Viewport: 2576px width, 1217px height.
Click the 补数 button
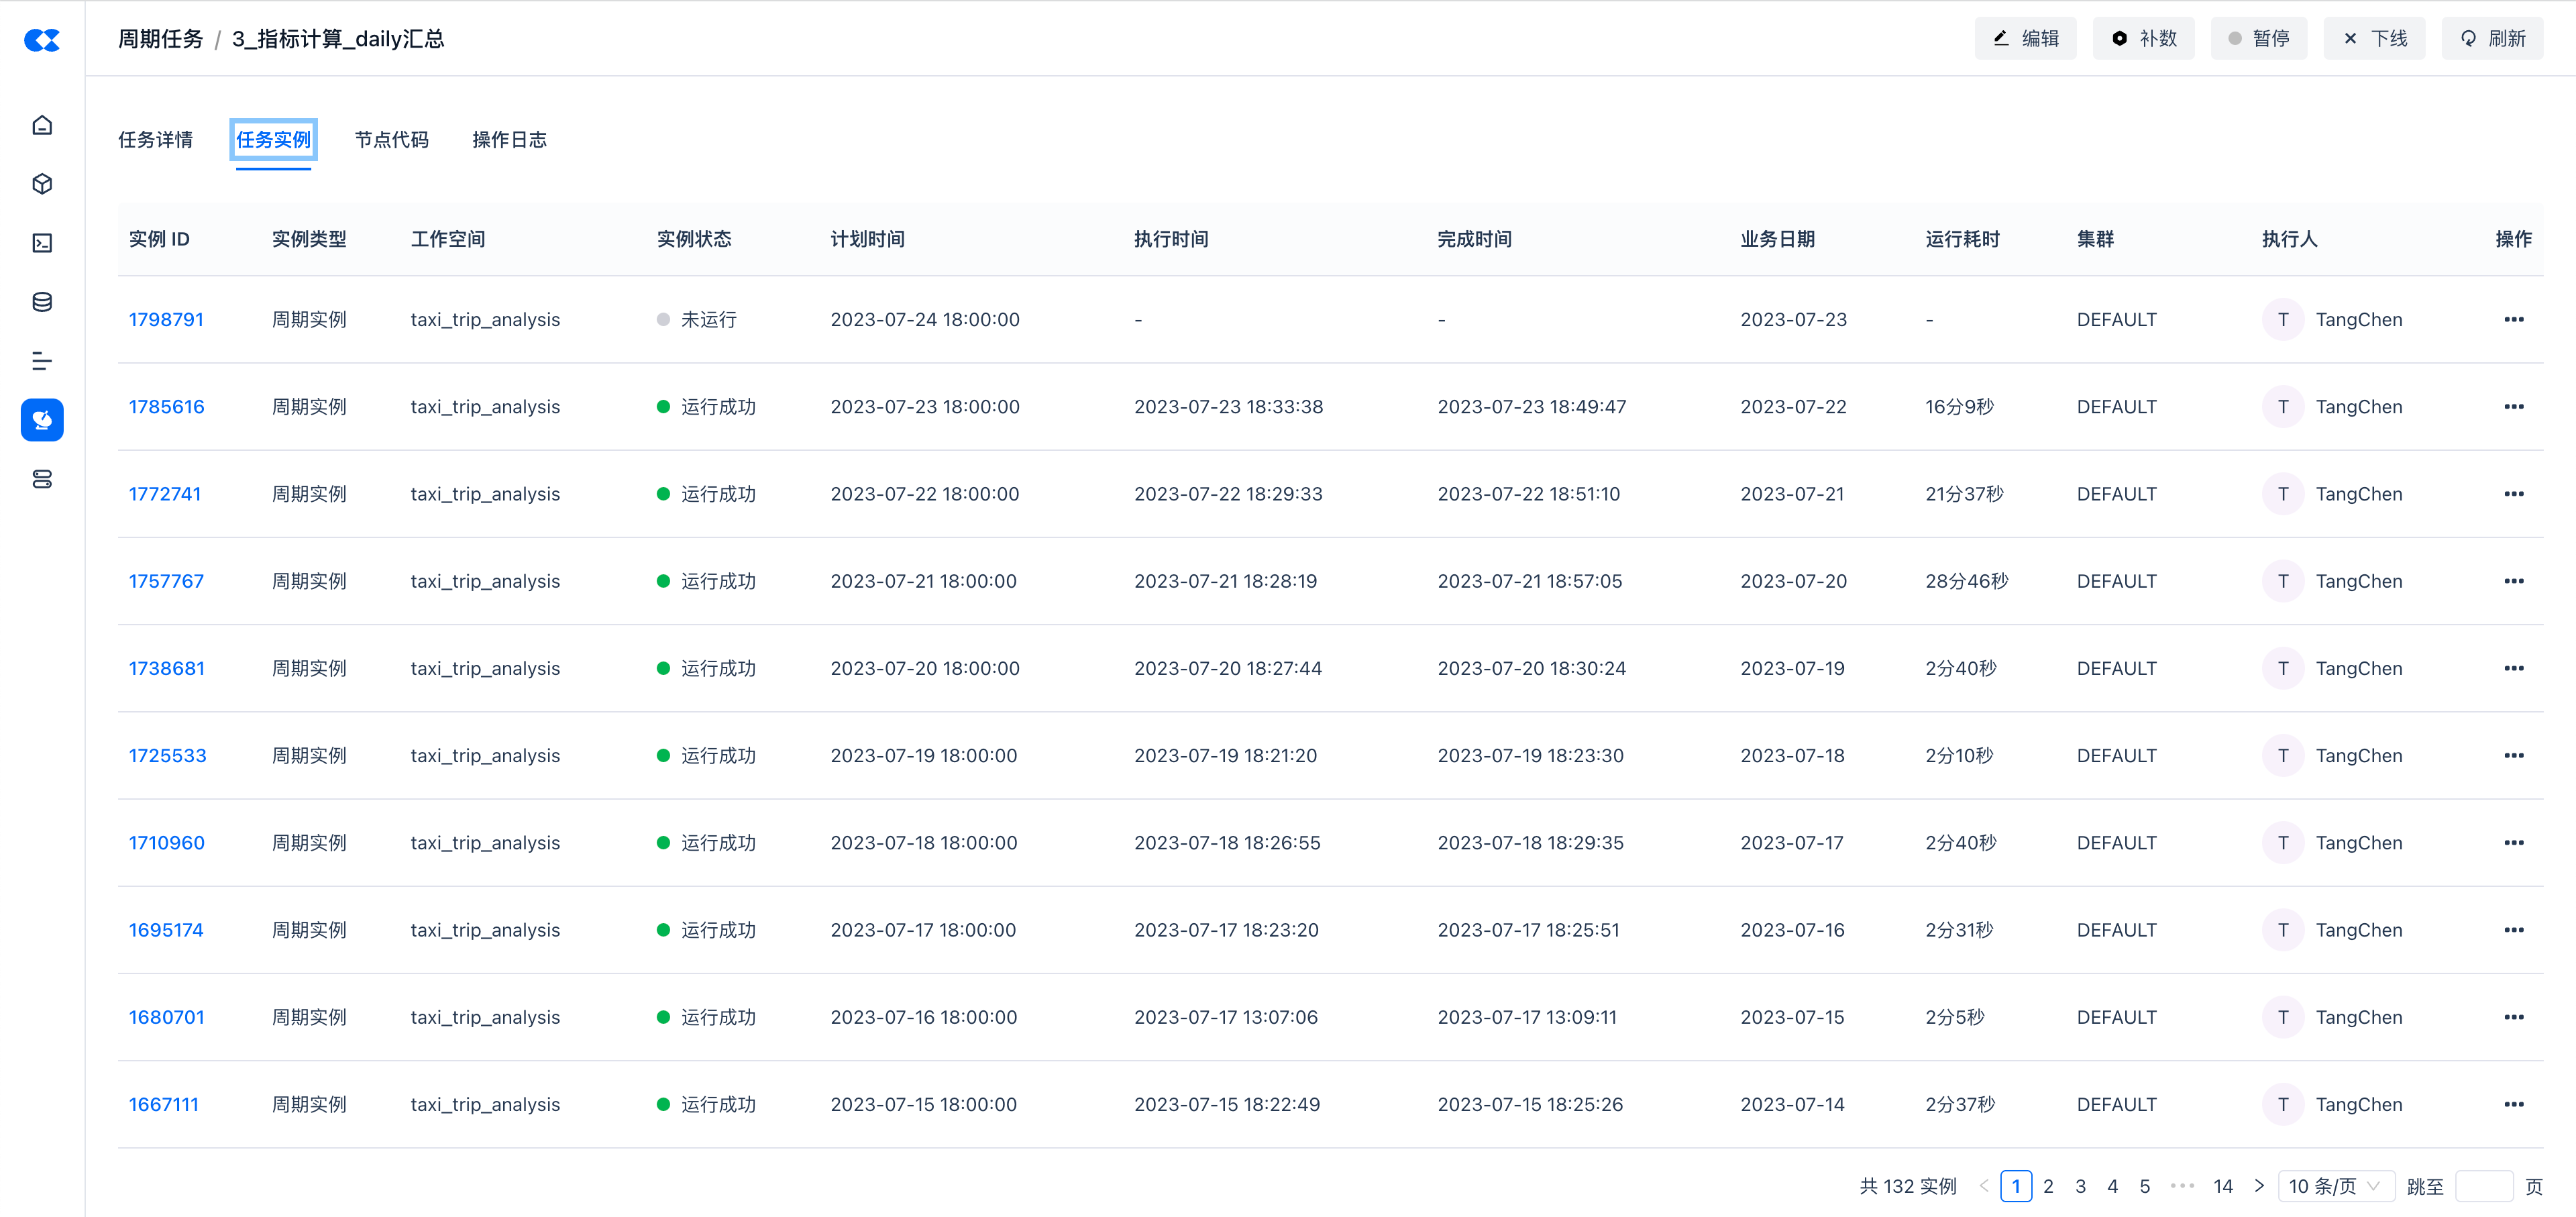[x=2143, y=39]
